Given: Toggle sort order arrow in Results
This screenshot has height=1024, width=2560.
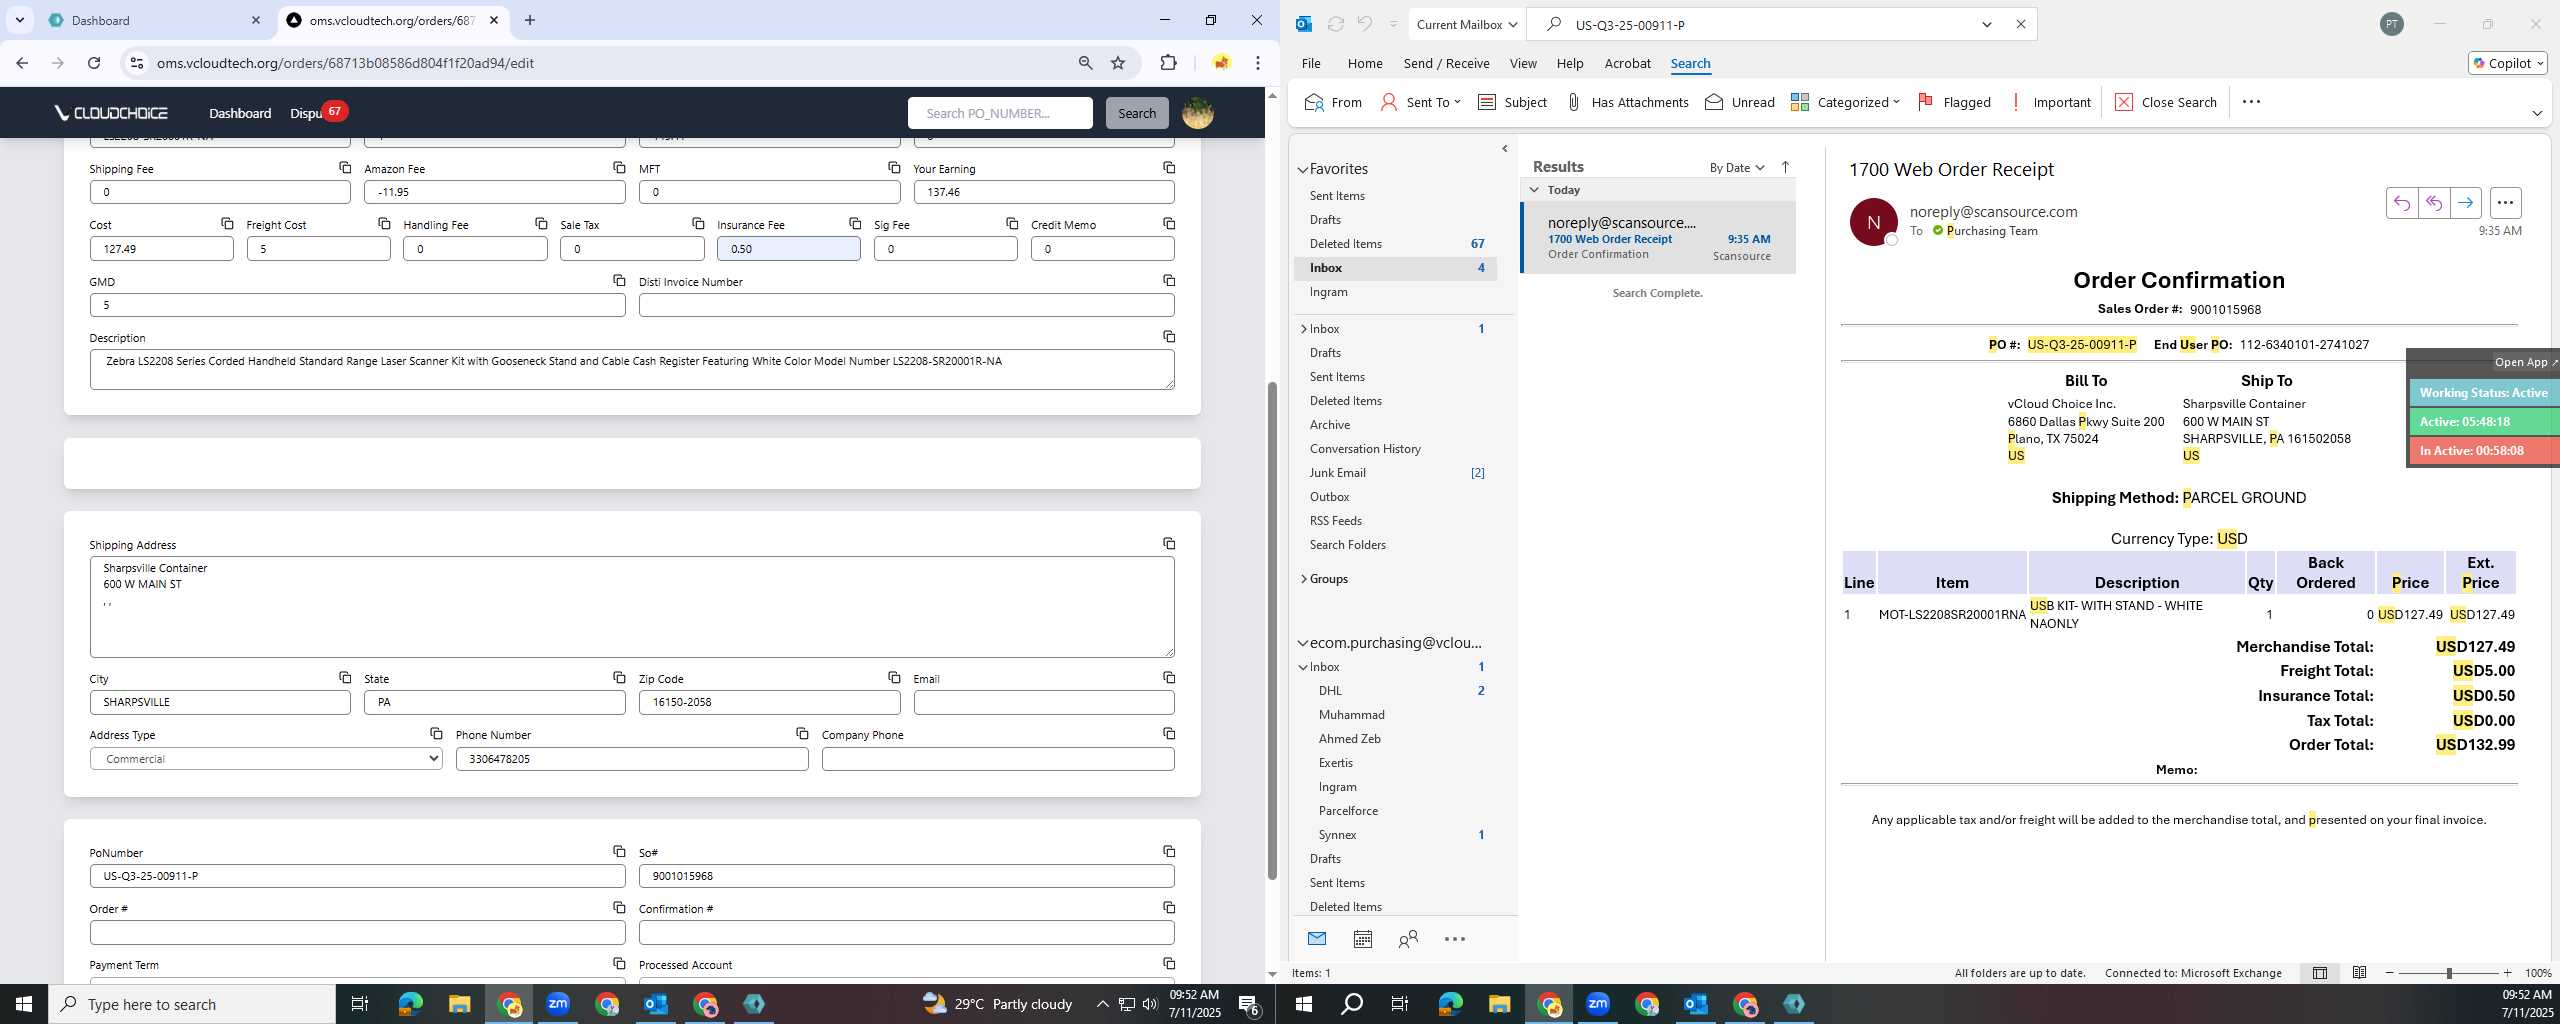Looking at the screenshot, I should (x=1785, y=167).
